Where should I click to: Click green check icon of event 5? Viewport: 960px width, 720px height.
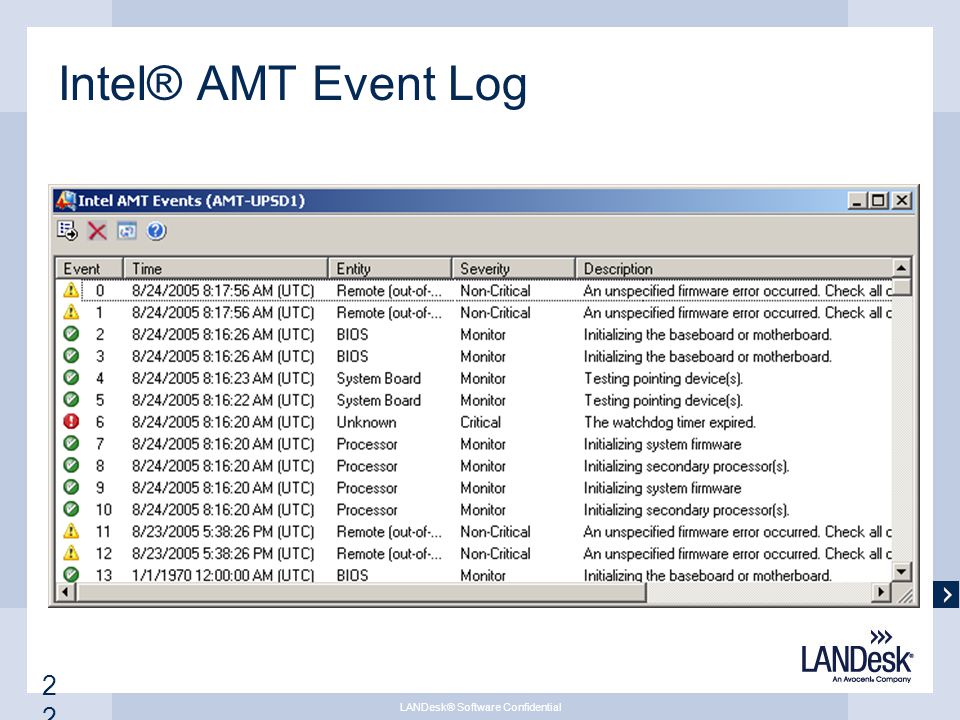click(71, 399)
